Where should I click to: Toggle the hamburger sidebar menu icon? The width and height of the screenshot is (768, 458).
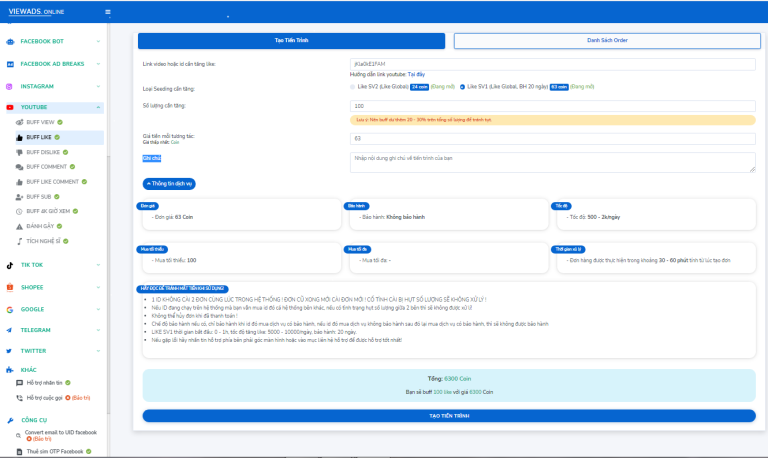tap(108, 12)
